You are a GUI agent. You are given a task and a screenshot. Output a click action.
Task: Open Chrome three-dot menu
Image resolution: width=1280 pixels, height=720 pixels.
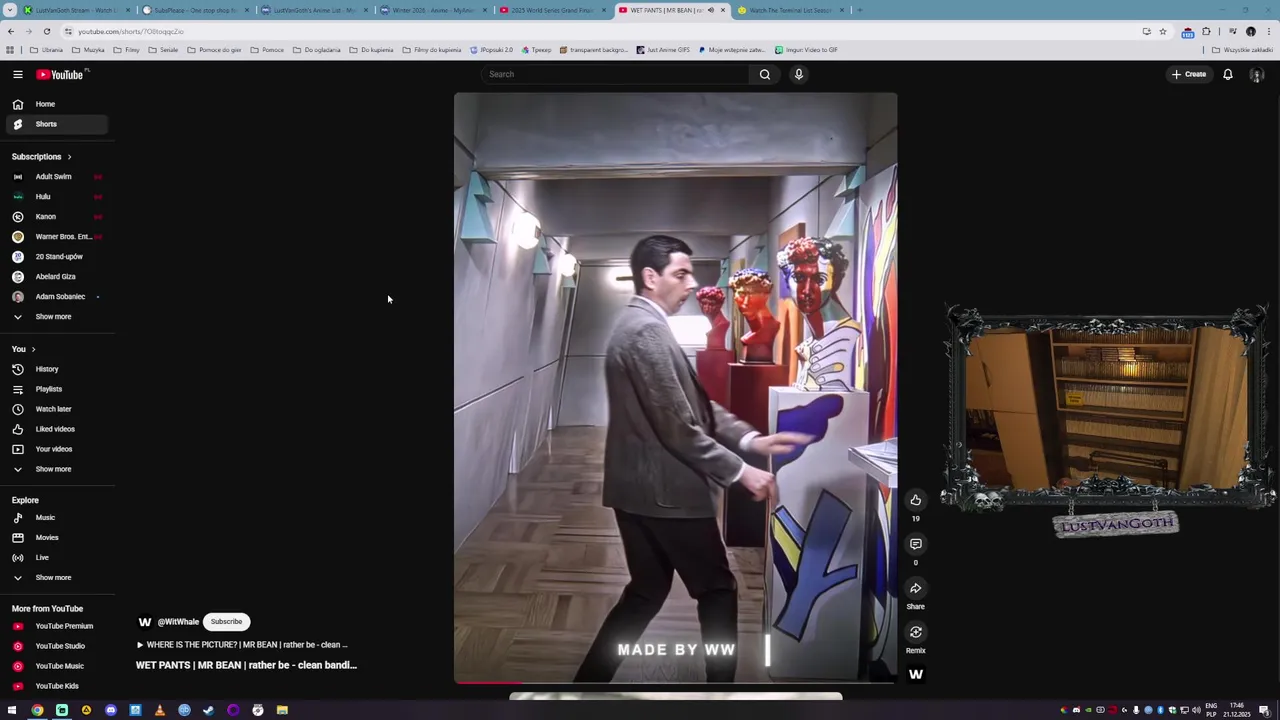(x=1268, y=31)
